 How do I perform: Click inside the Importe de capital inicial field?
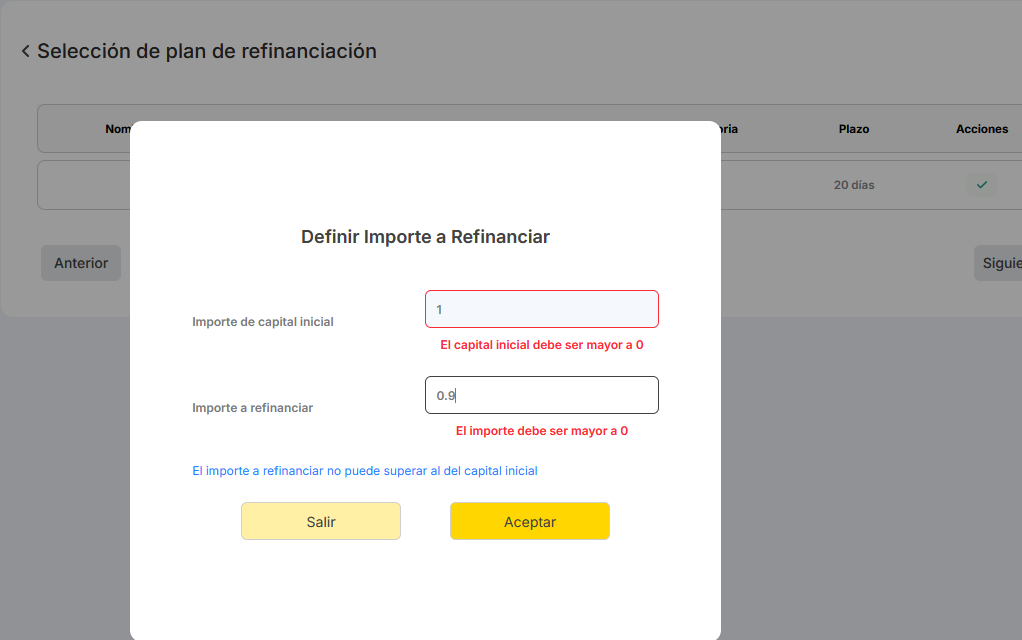click(x=541, y=309)
